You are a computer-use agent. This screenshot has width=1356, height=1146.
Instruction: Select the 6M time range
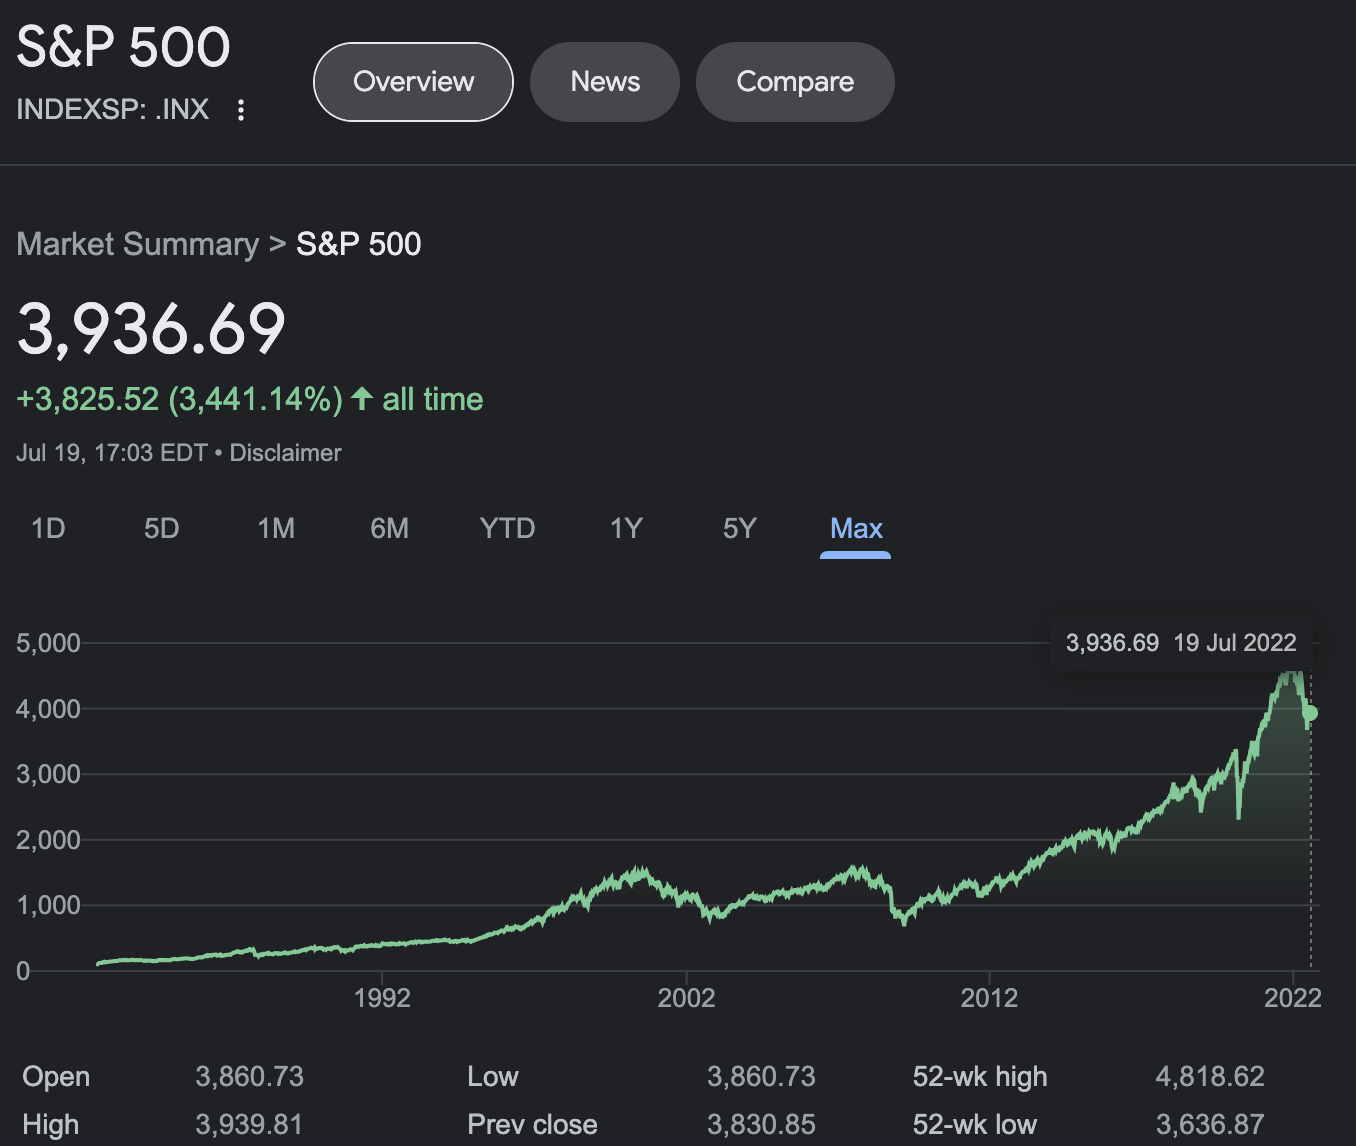pyautogui.click(x=390, y=528)
